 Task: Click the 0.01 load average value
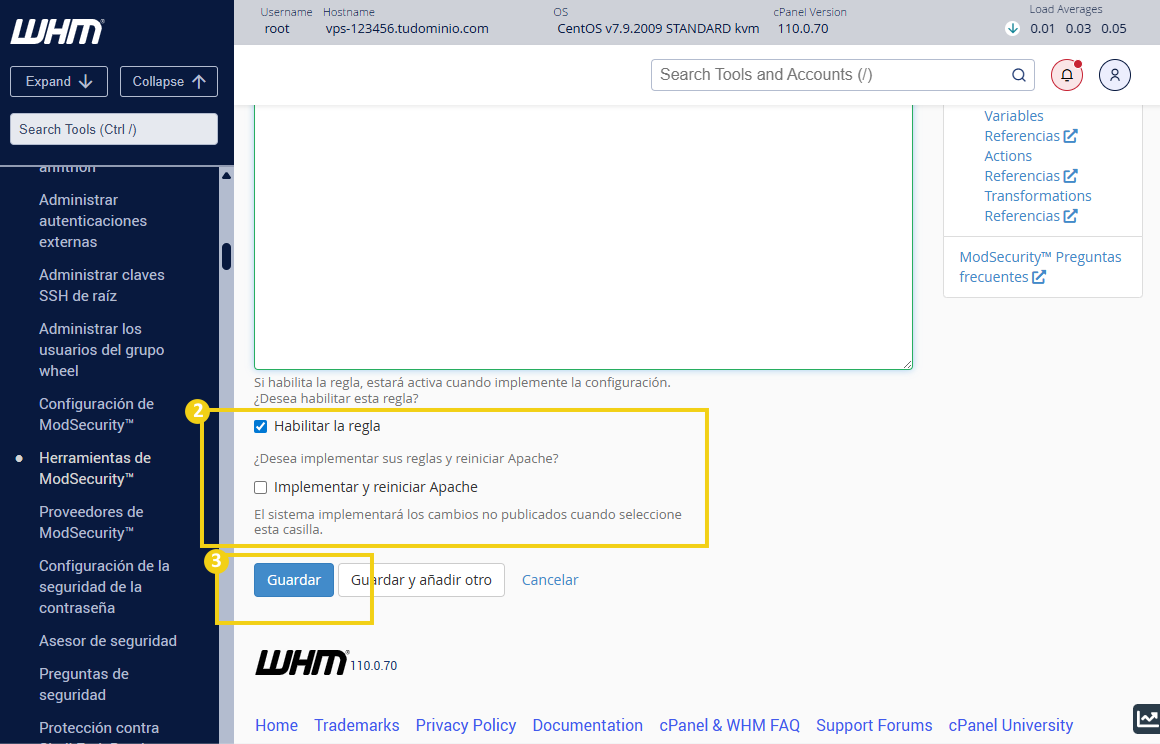click(x=1042, y=29)
